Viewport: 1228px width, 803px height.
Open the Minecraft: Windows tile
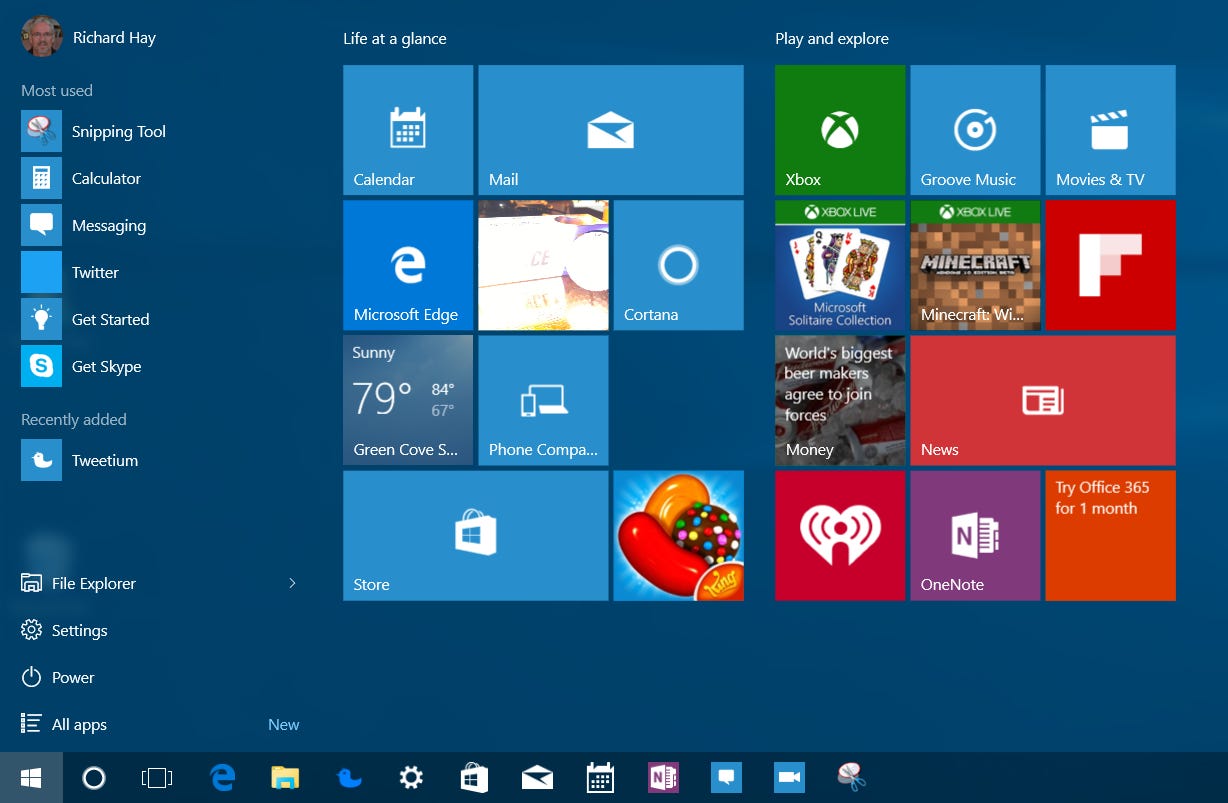[x=975, y=265]
